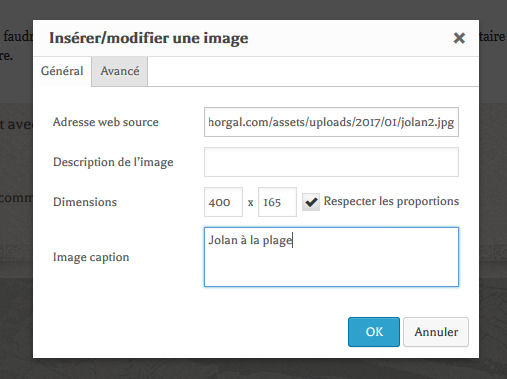Click the Description de l'image label

113,162
